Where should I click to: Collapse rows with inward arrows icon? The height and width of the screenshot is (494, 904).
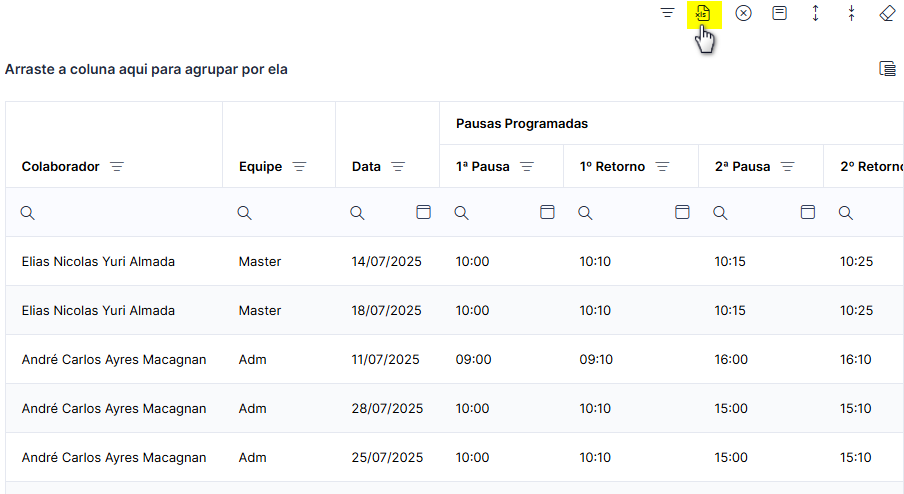click(x=852, y=13)
